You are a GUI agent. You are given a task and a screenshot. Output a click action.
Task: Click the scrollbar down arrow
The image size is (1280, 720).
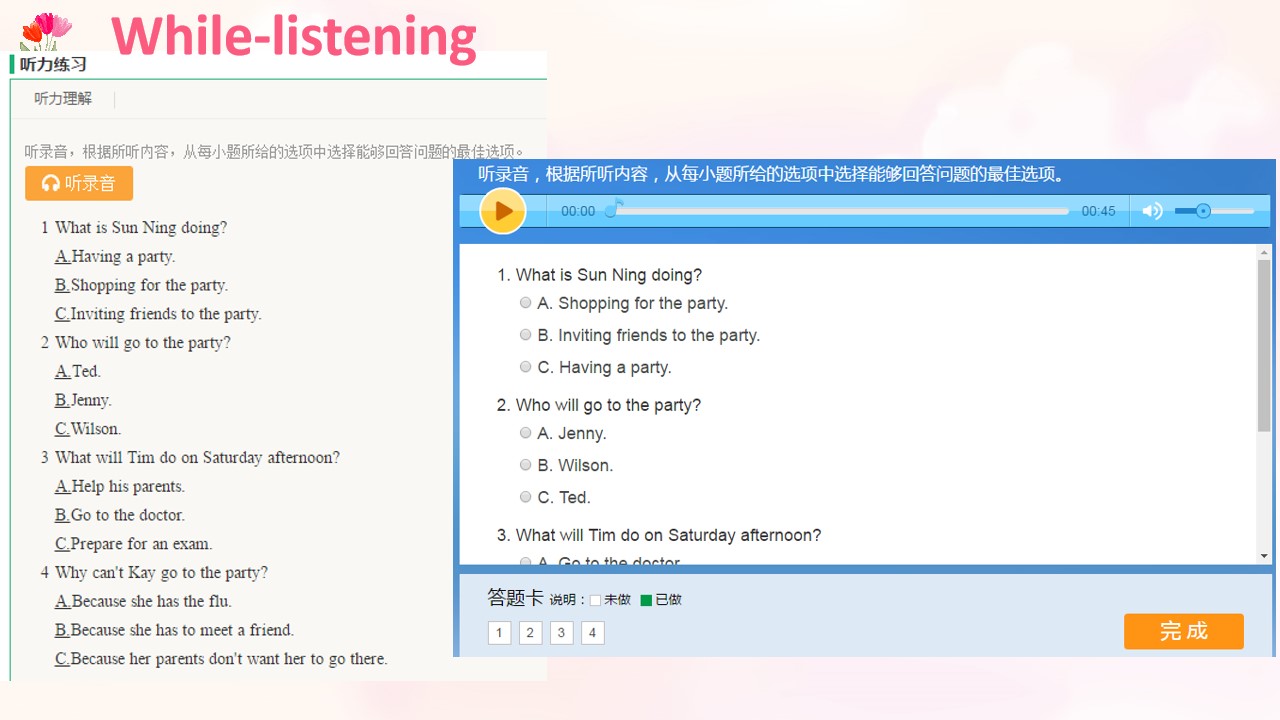pyautogui.click(x=1265, y=556)
